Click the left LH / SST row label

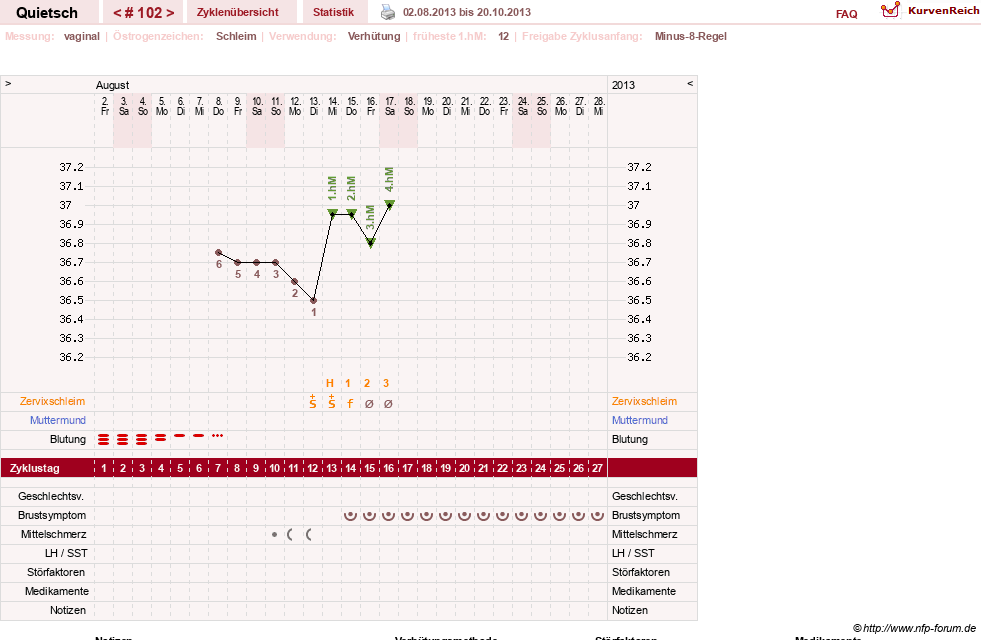pyautogui.click(x=66, y=554)
